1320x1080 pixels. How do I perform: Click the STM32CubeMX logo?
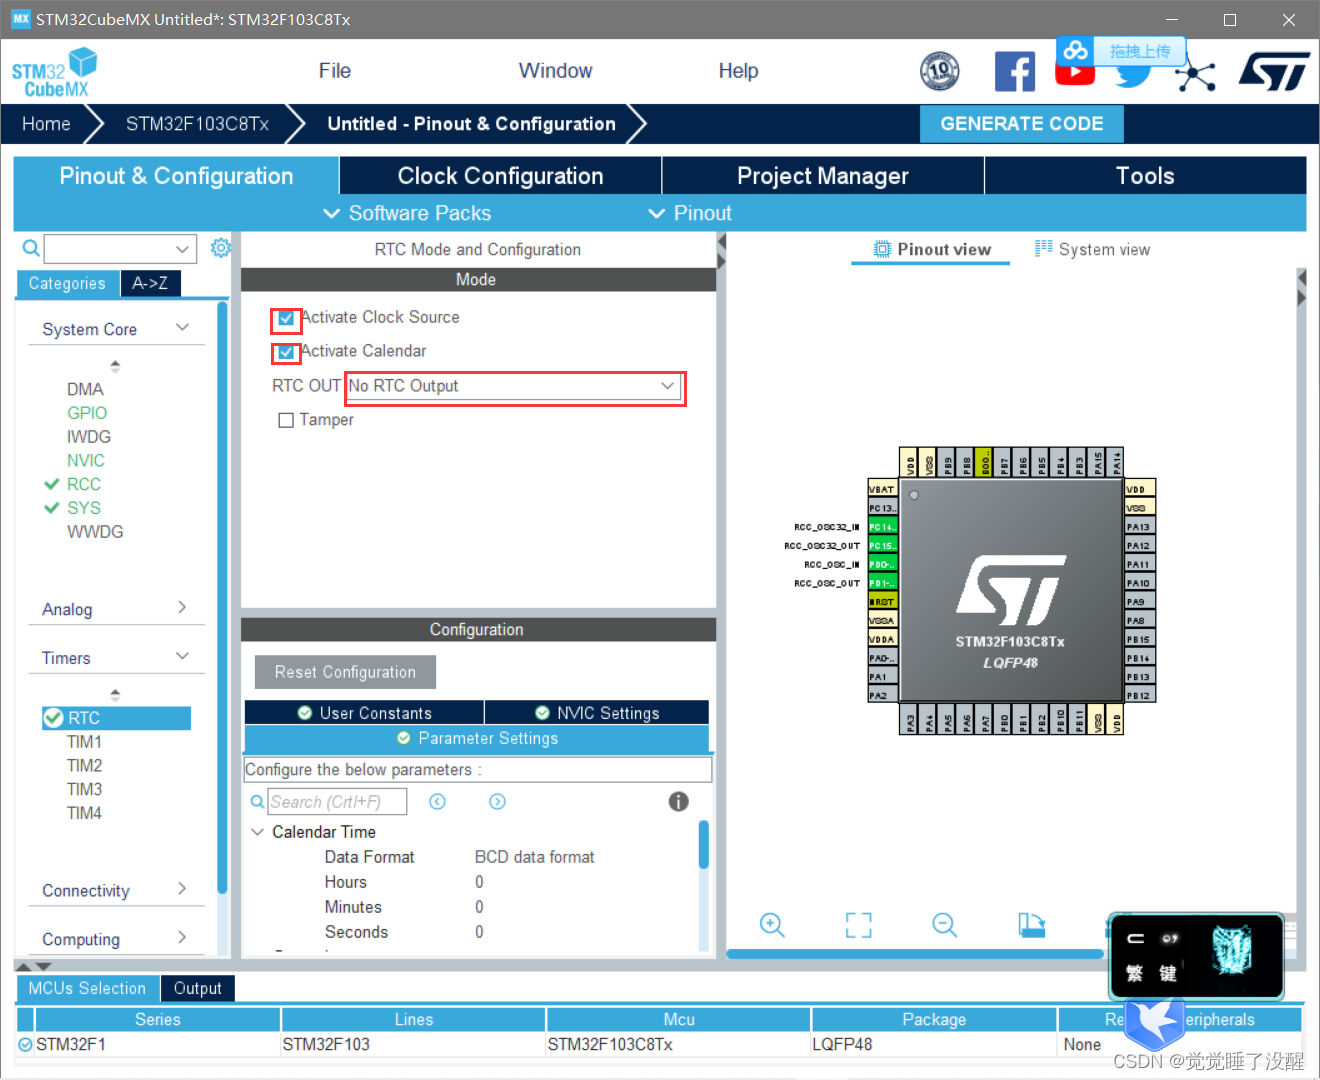(x=55, y=72)
